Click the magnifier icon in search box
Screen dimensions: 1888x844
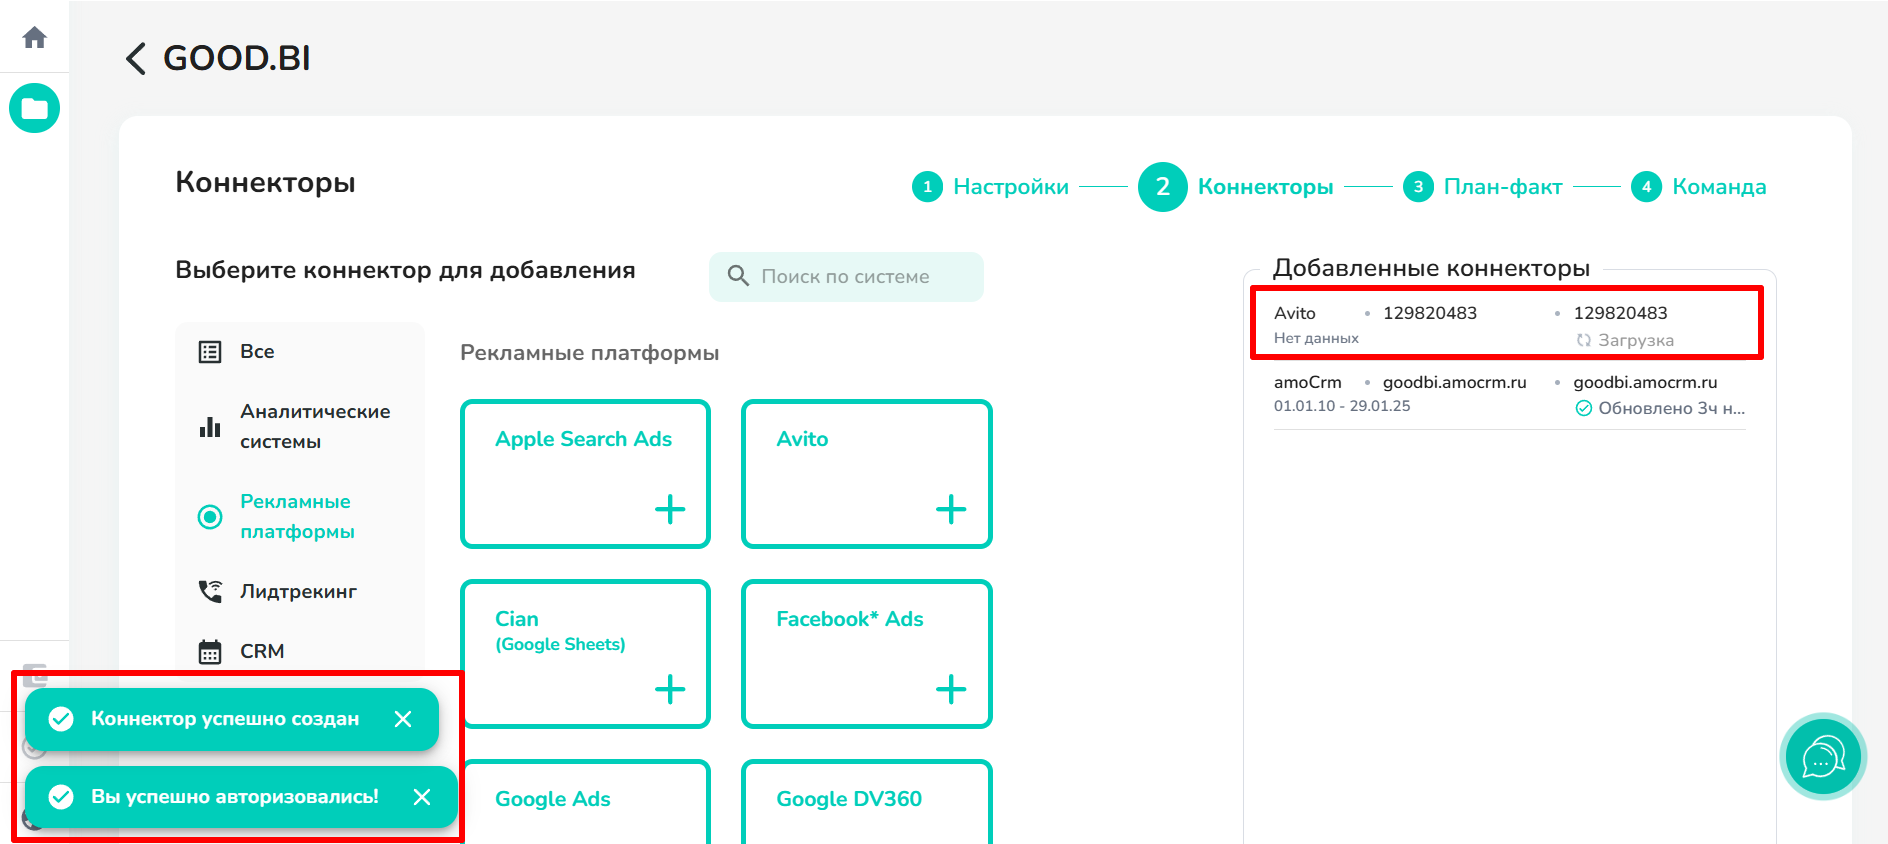point(738,276)
